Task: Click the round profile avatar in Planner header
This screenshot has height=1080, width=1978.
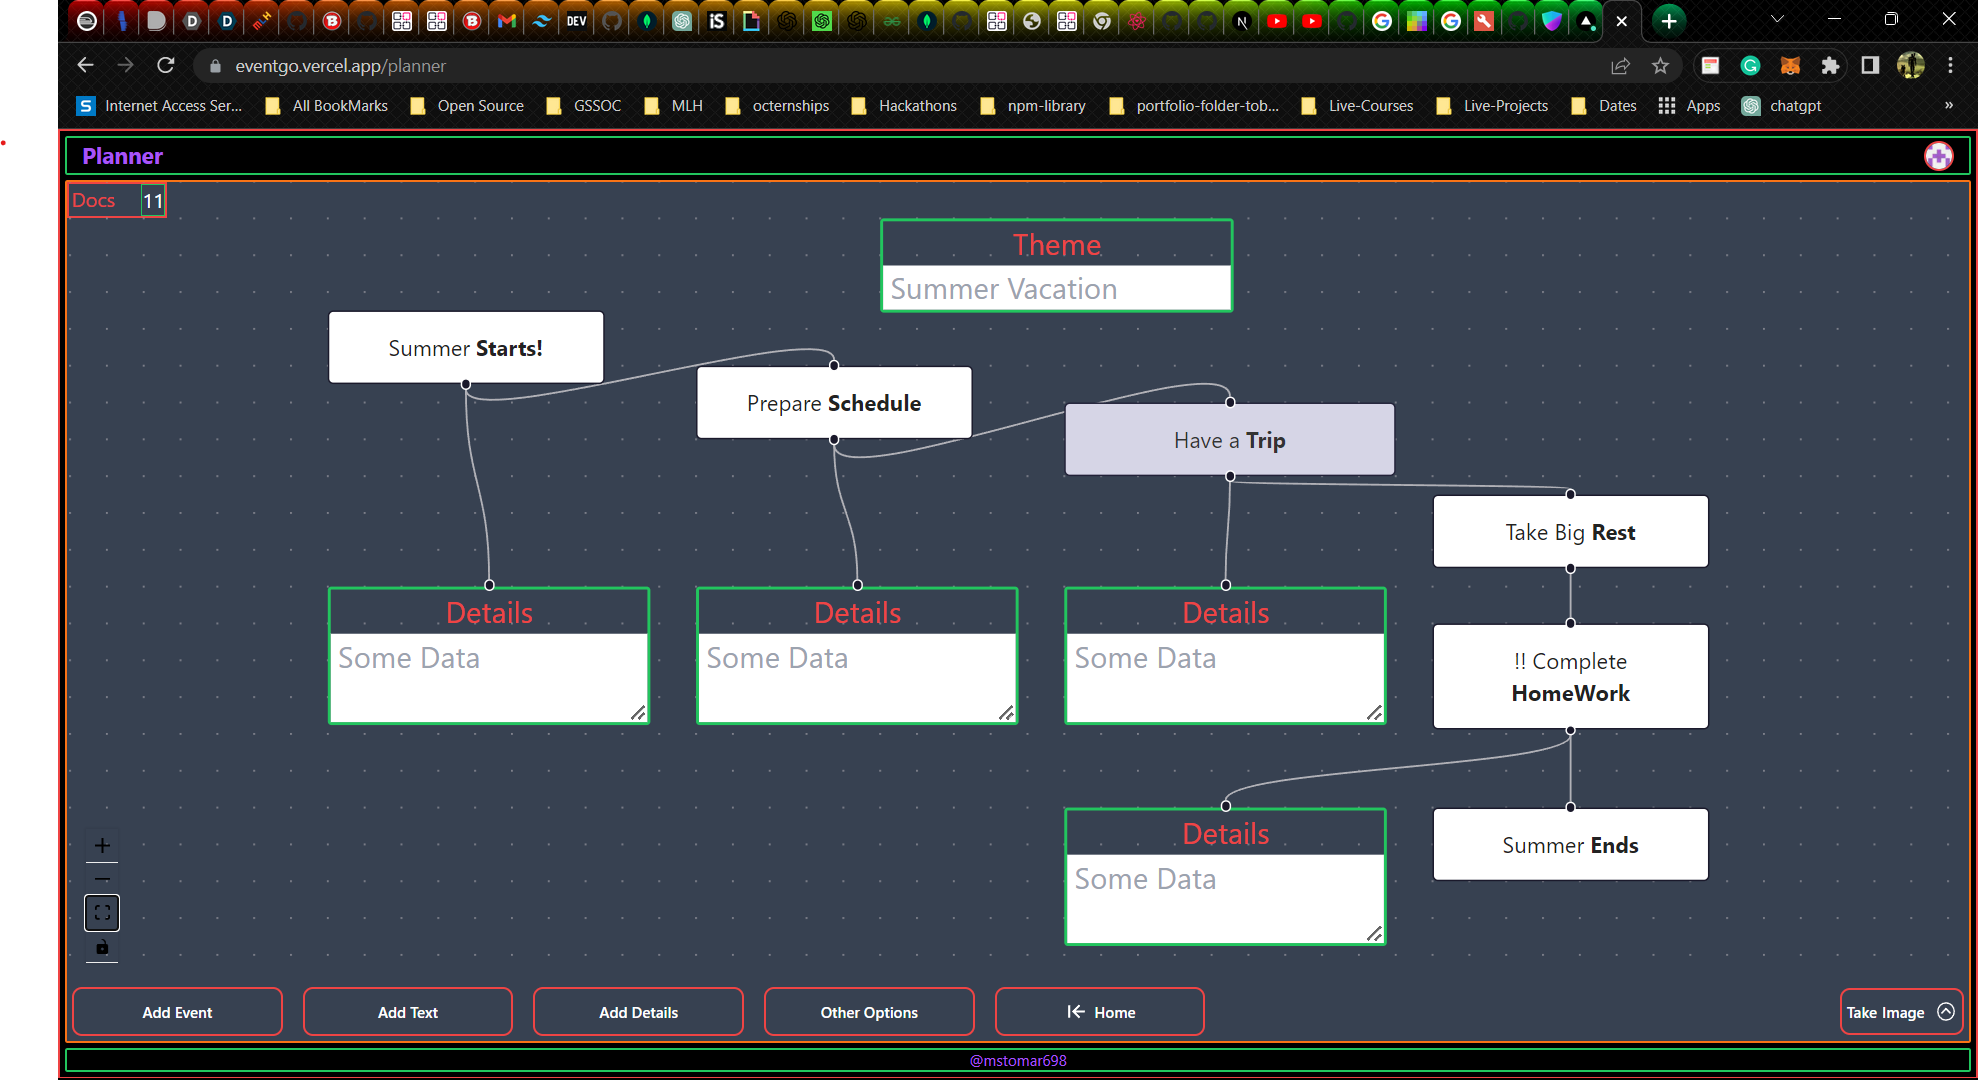Action: (1938, 156)
